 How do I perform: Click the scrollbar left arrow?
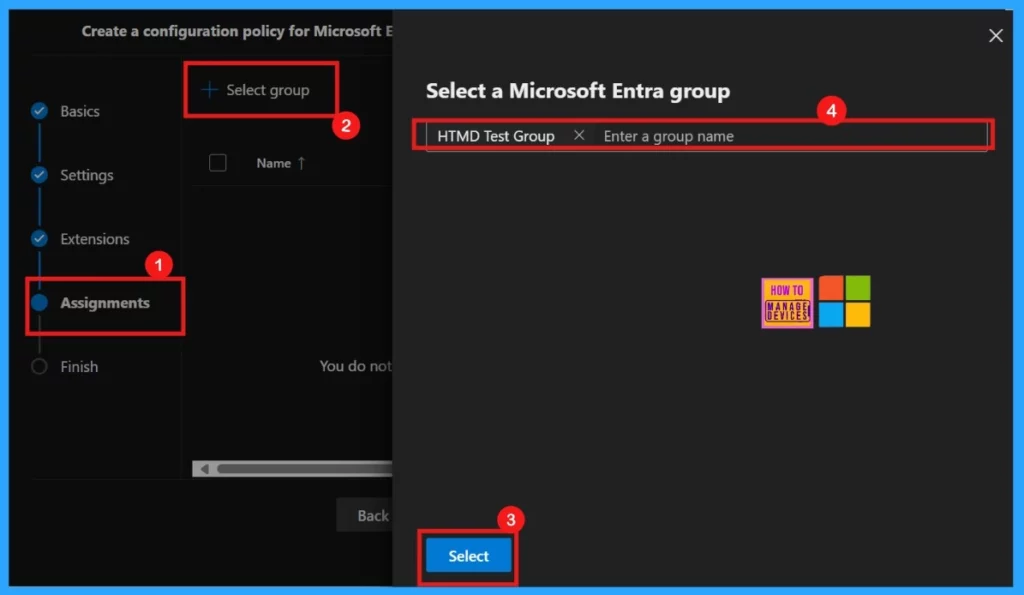(x=204, y=469)
